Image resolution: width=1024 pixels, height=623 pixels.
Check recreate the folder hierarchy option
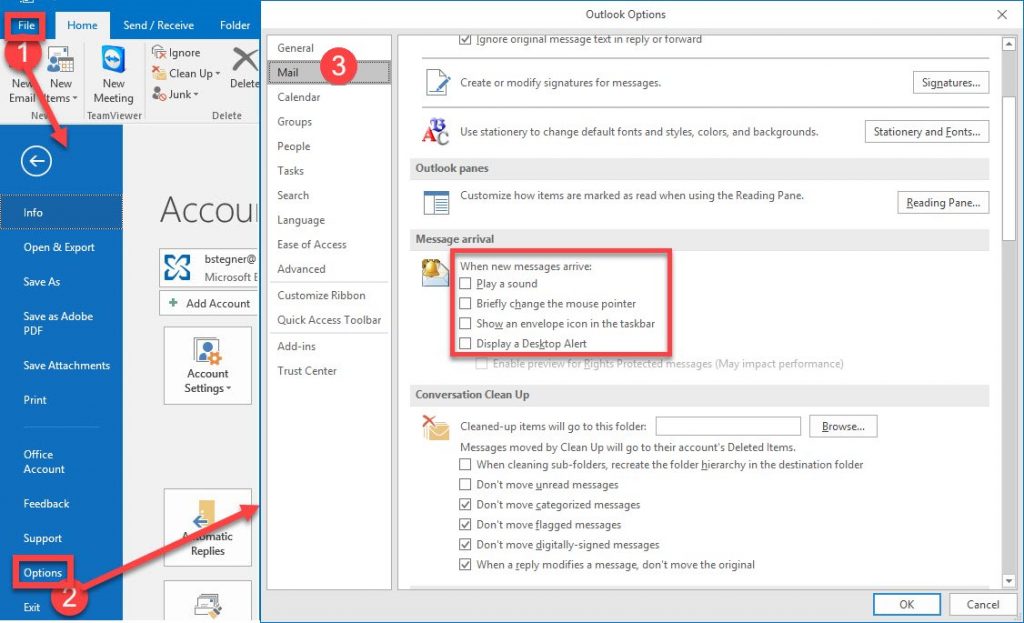[465, 464]
